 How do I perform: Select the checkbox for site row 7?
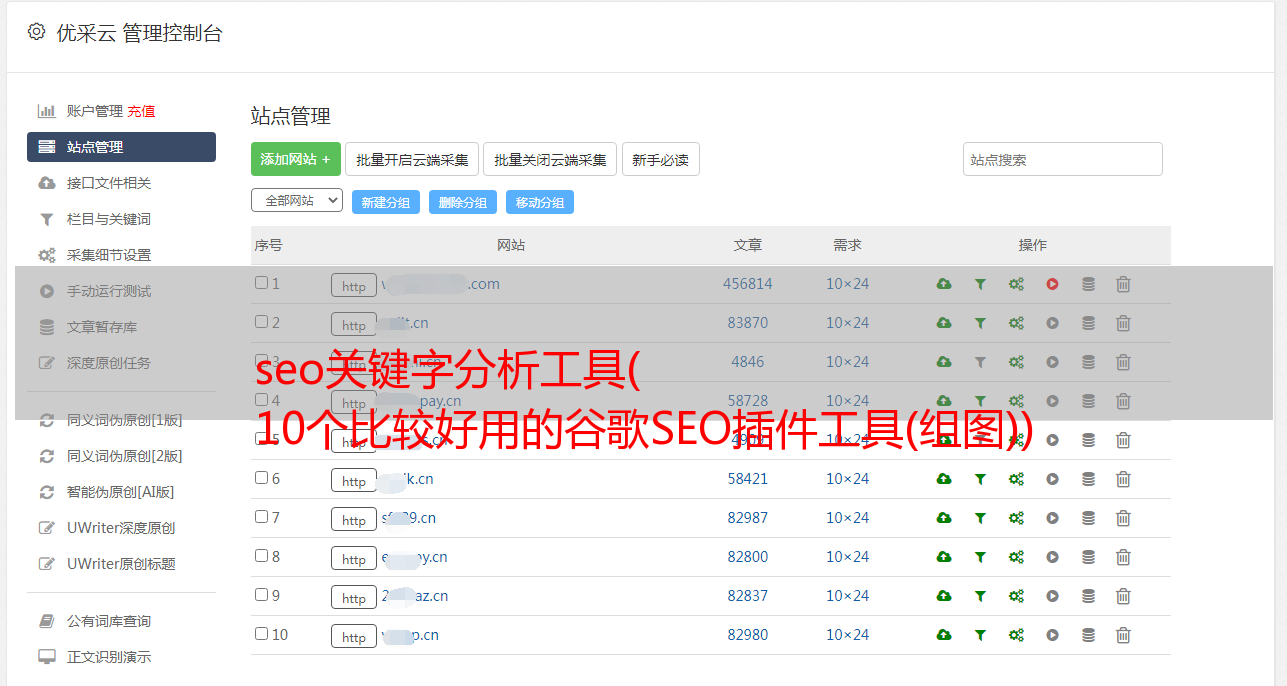pyautogui.click(x=261, y=517)
